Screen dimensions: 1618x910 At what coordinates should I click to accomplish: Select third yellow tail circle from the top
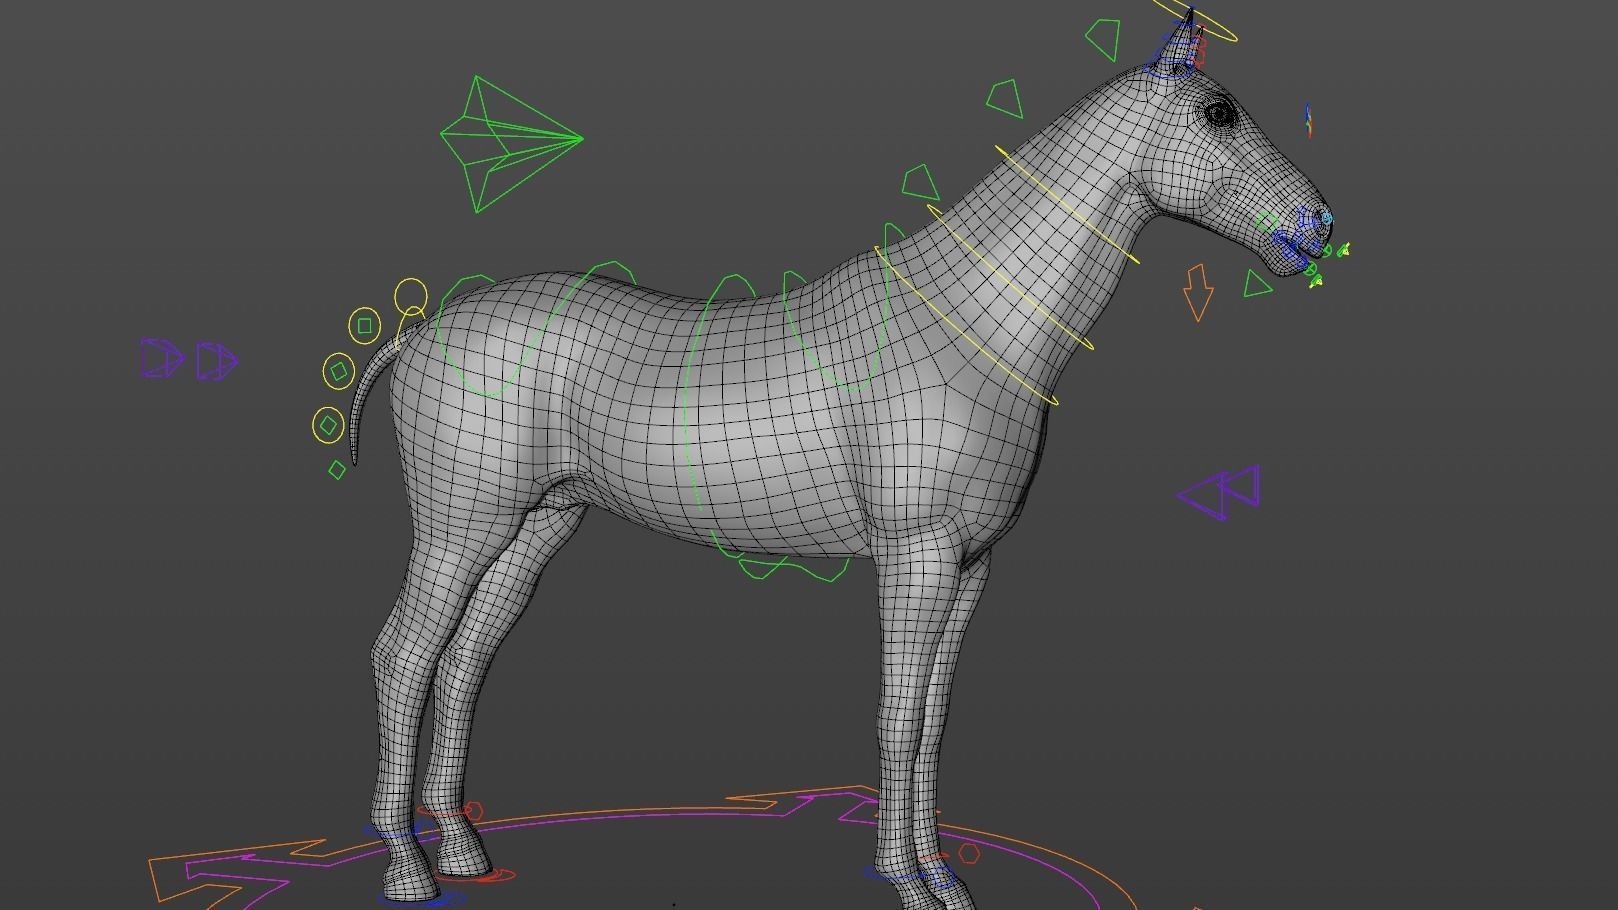[339, 371]
